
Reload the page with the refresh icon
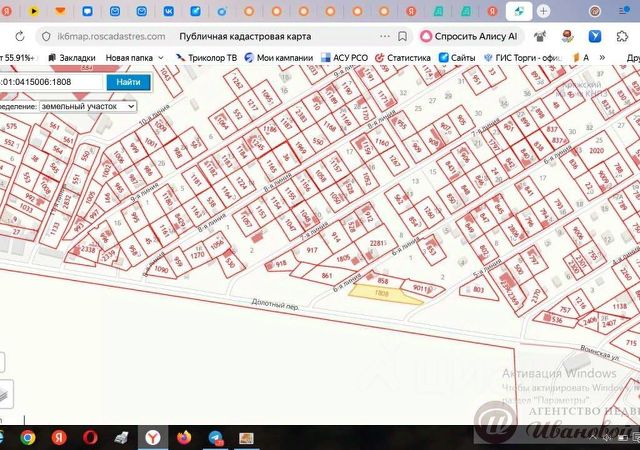pyautogui.click(x=20, y=36)
